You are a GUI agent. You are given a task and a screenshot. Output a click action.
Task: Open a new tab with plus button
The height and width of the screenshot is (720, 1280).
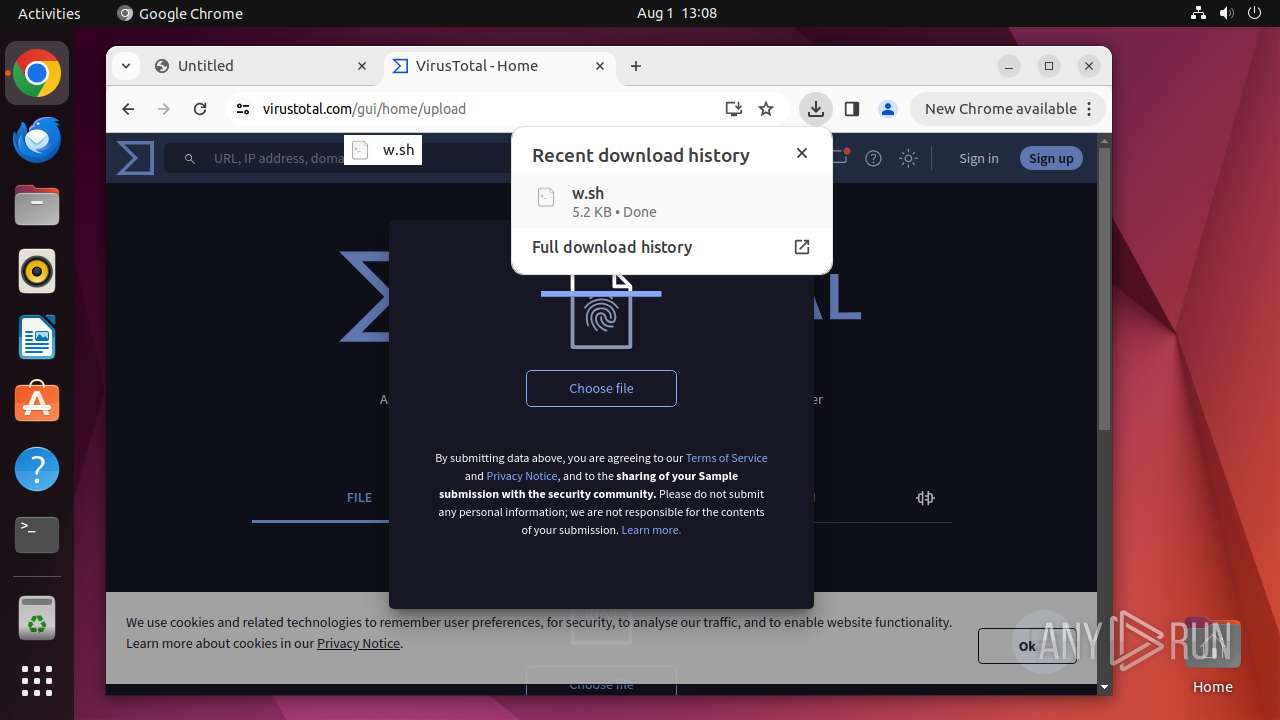[x=636, y=66]
